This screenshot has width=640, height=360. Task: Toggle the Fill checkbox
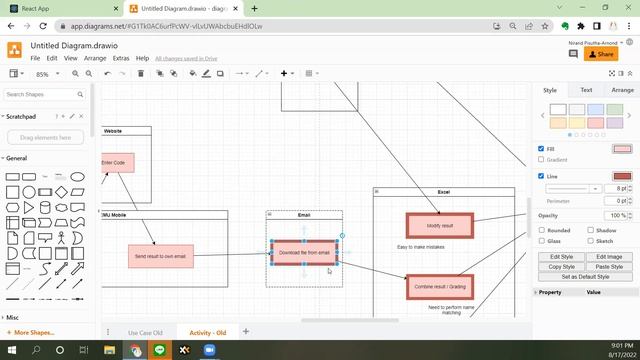541,149
